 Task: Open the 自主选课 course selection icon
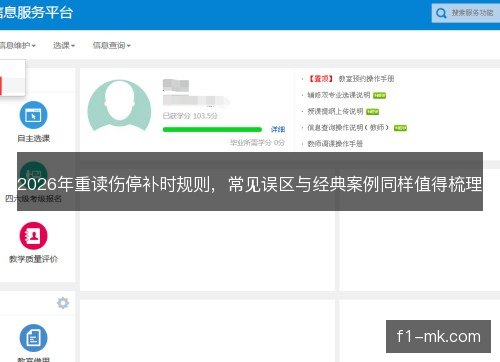(33, 115)
